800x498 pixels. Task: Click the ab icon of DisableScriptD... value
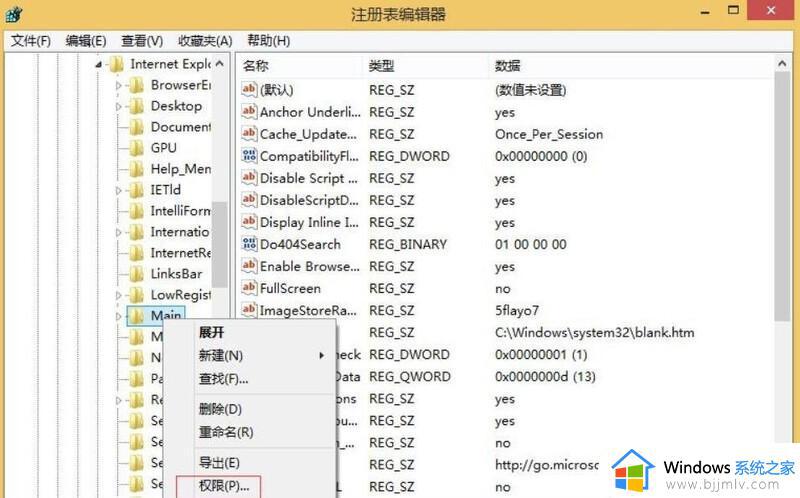click(x=249, y=200)
